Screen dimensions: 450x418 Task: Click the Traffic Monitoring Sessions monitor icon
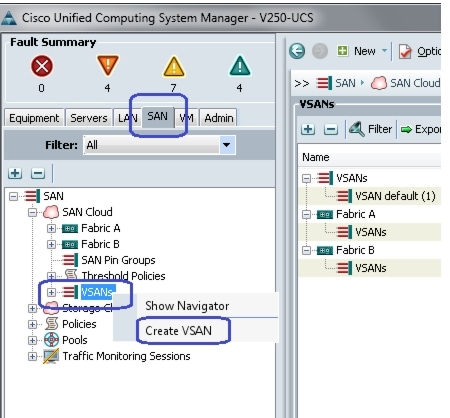pos(51,356)
